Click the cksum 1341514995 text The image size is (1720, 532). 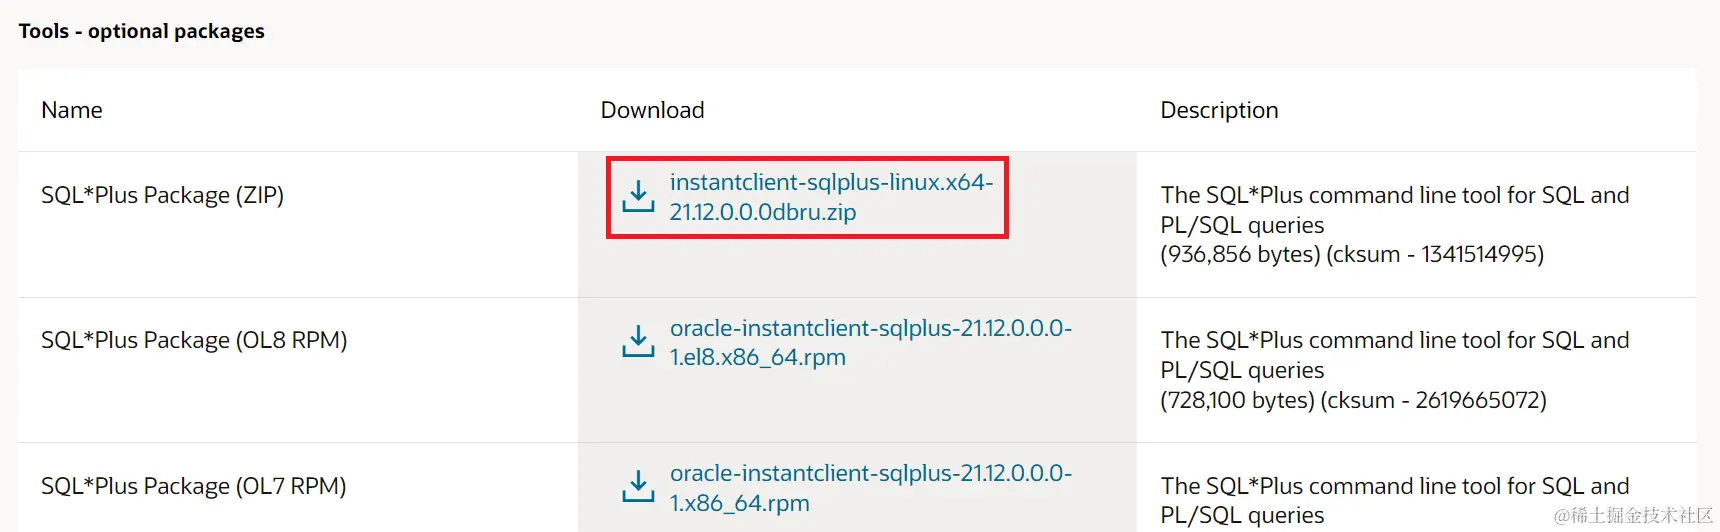coord(1435,254)
